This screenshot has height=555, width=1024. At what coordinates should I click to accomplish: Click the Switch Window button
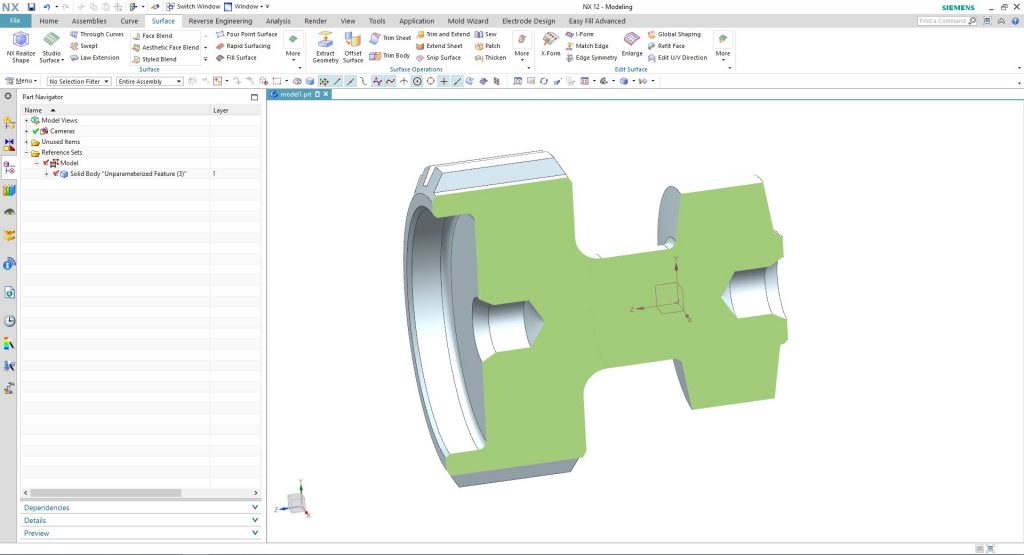(x=192, y=6)
